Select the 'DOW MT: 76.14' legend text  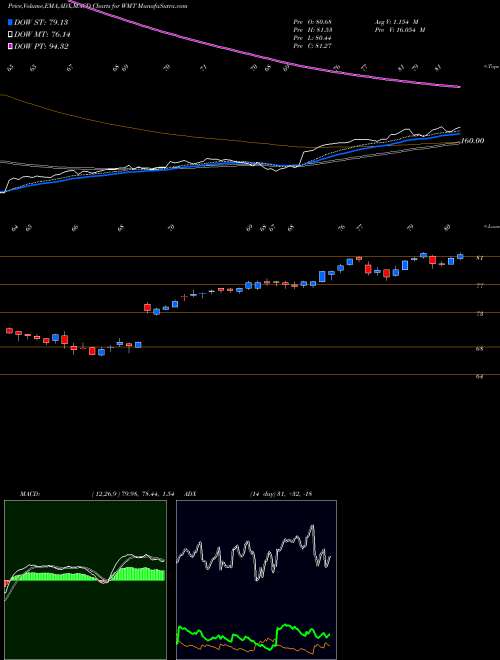[x=42, y=35]
